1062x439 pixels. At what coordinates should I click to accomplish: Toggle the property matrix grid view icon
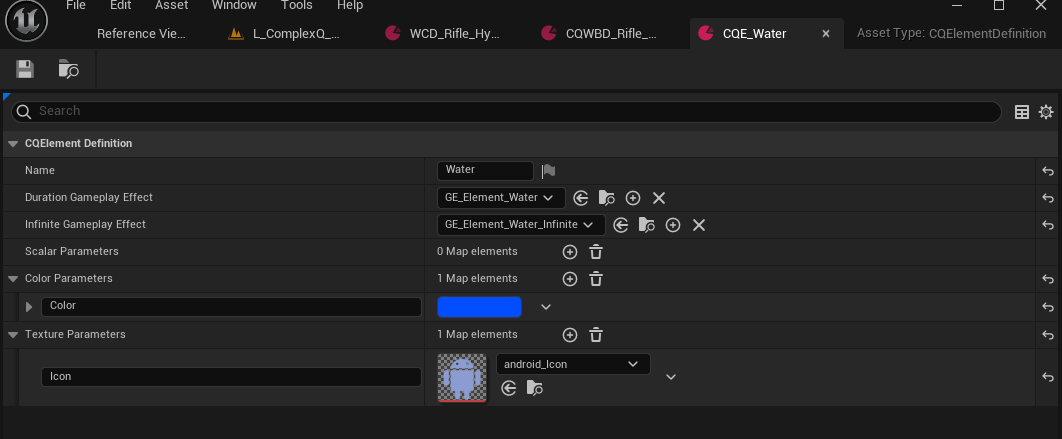point(1022,112)
